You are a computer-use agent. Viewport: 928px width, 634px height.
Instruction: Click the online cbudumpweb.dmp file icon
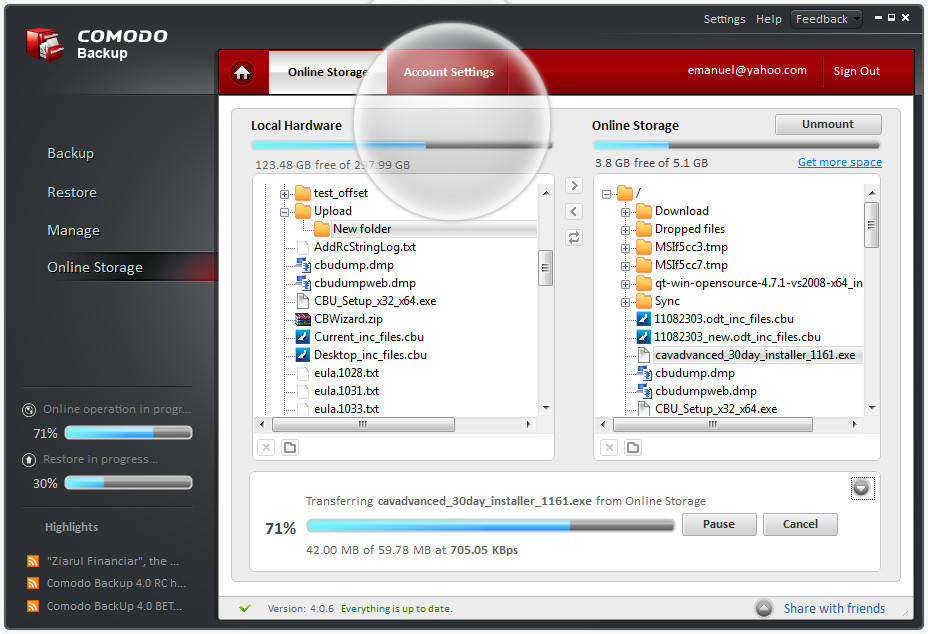[643, 391]
